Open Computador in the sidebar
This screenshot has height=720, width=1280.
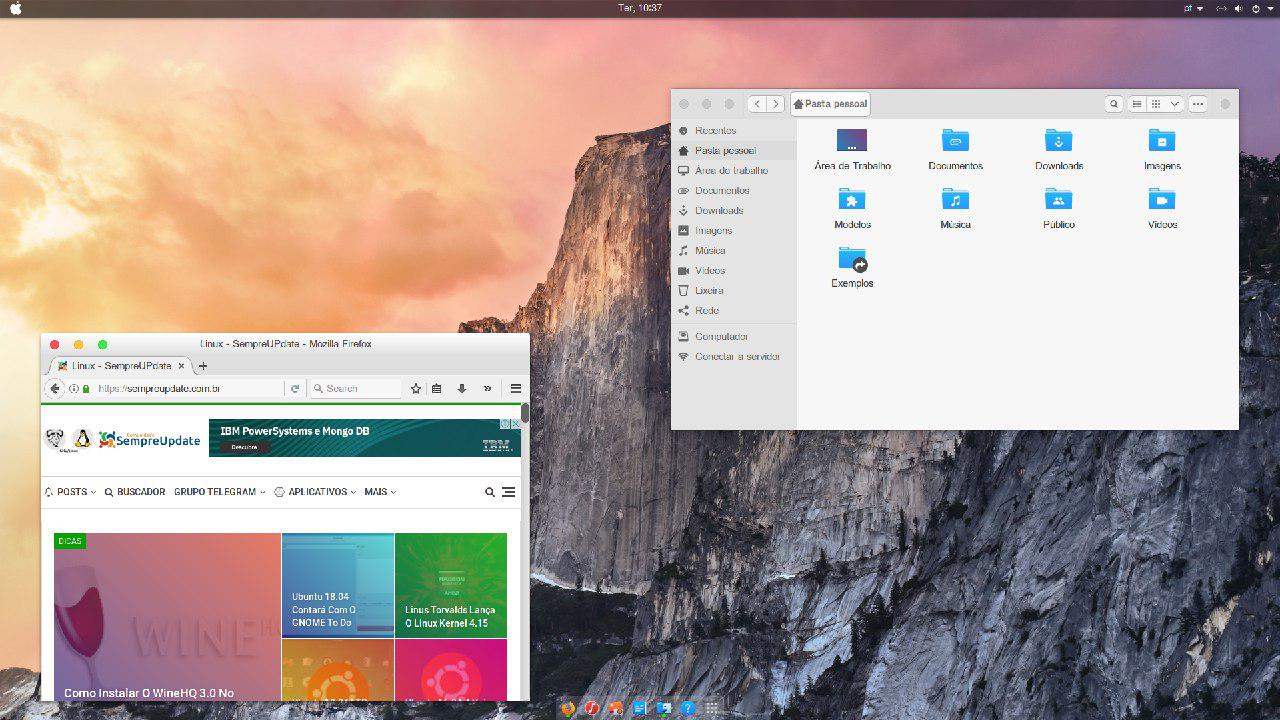coord(733,336)
